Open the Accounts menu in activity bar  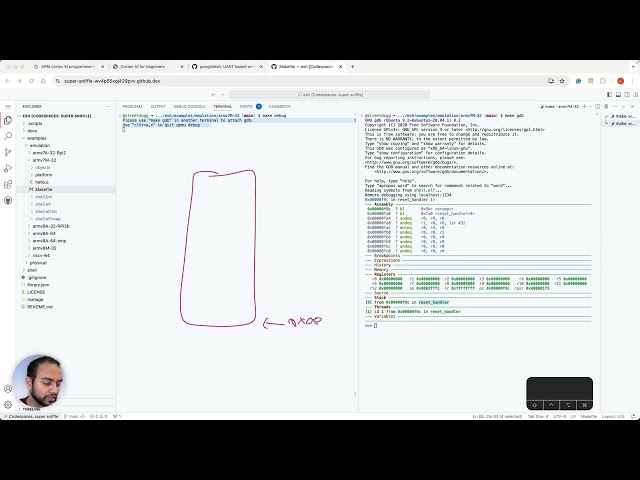(8, 389)
